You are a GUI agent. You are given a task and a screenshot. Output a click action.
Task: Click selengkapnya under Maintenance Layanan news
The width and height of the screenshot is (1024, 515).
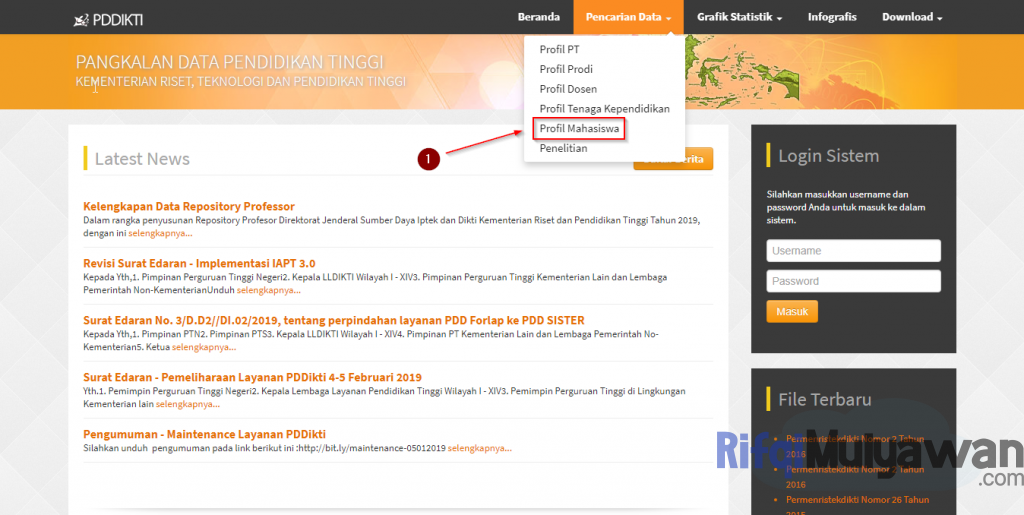480,448
